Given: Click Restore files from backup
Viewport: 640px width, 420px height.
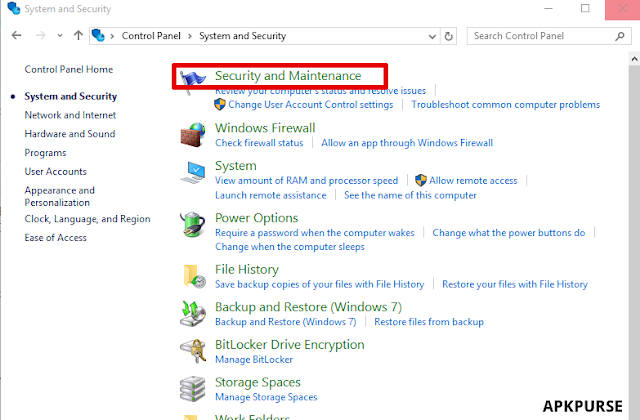Looking at the screenshot, I should point(429,322).
